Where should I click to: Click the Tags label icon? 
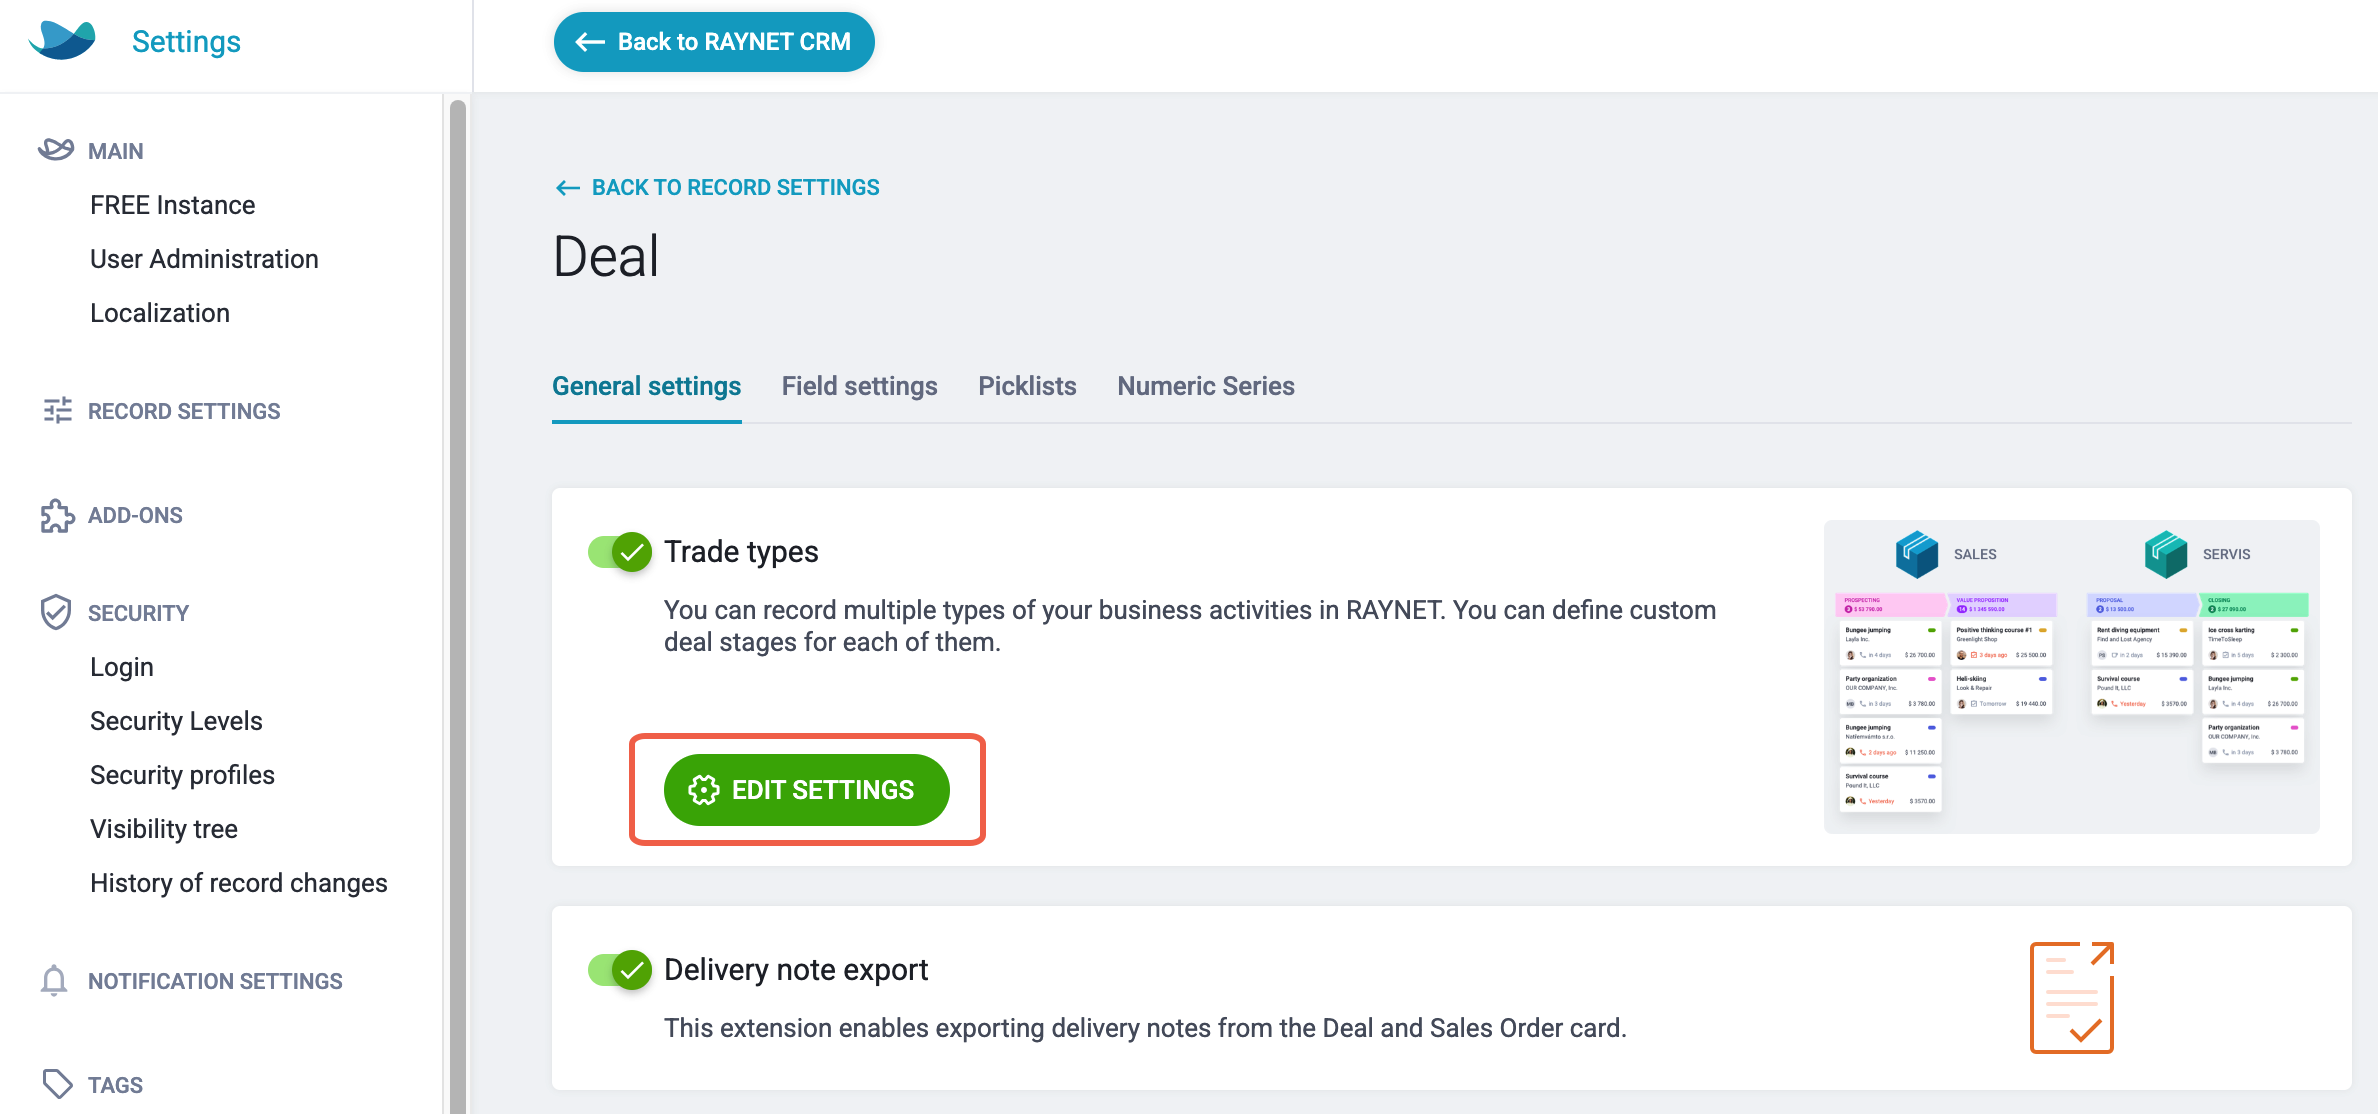click(57, 1084)
